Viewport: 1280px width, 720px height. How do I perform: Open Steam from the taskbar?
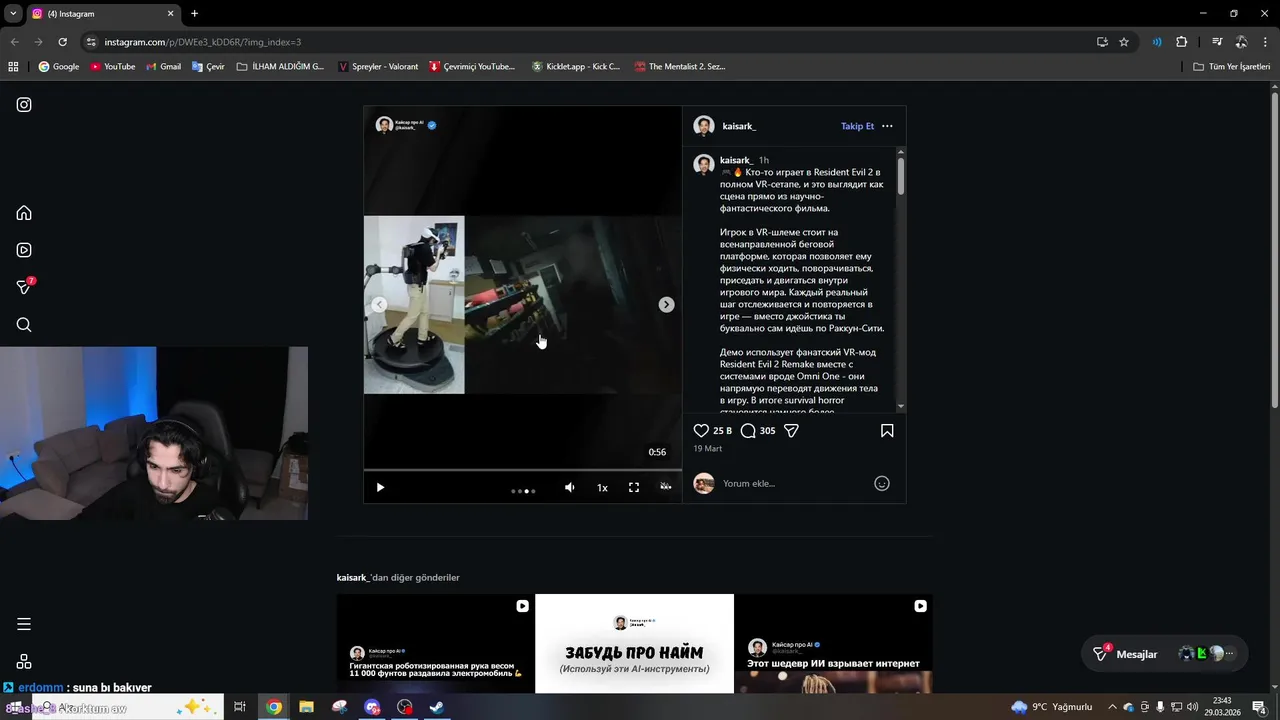(437, 707)
